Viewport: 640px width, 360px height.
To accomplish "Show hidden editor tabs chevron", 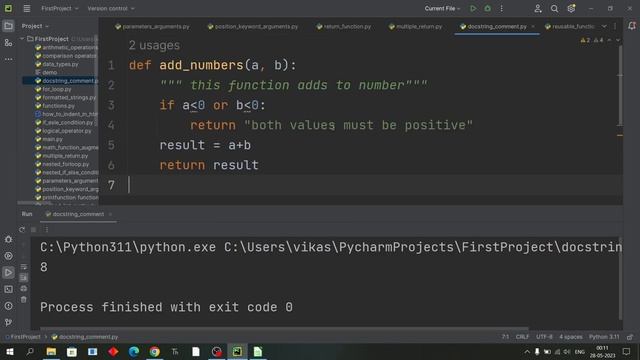I will 604,26.
